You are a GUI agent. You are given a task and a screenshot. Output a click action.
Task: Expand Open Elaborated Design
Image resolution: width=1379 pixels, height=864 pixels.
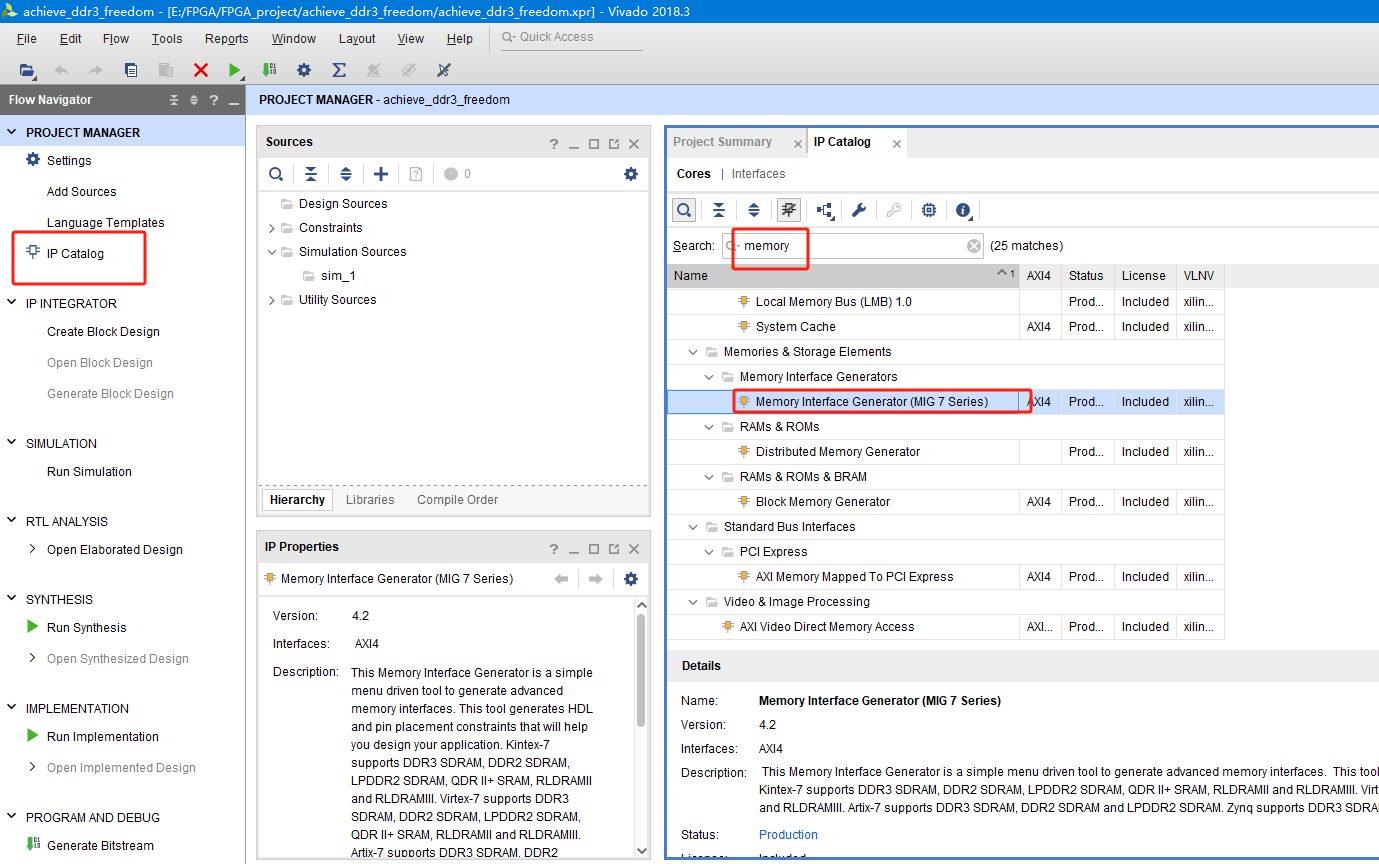(33, 549)
